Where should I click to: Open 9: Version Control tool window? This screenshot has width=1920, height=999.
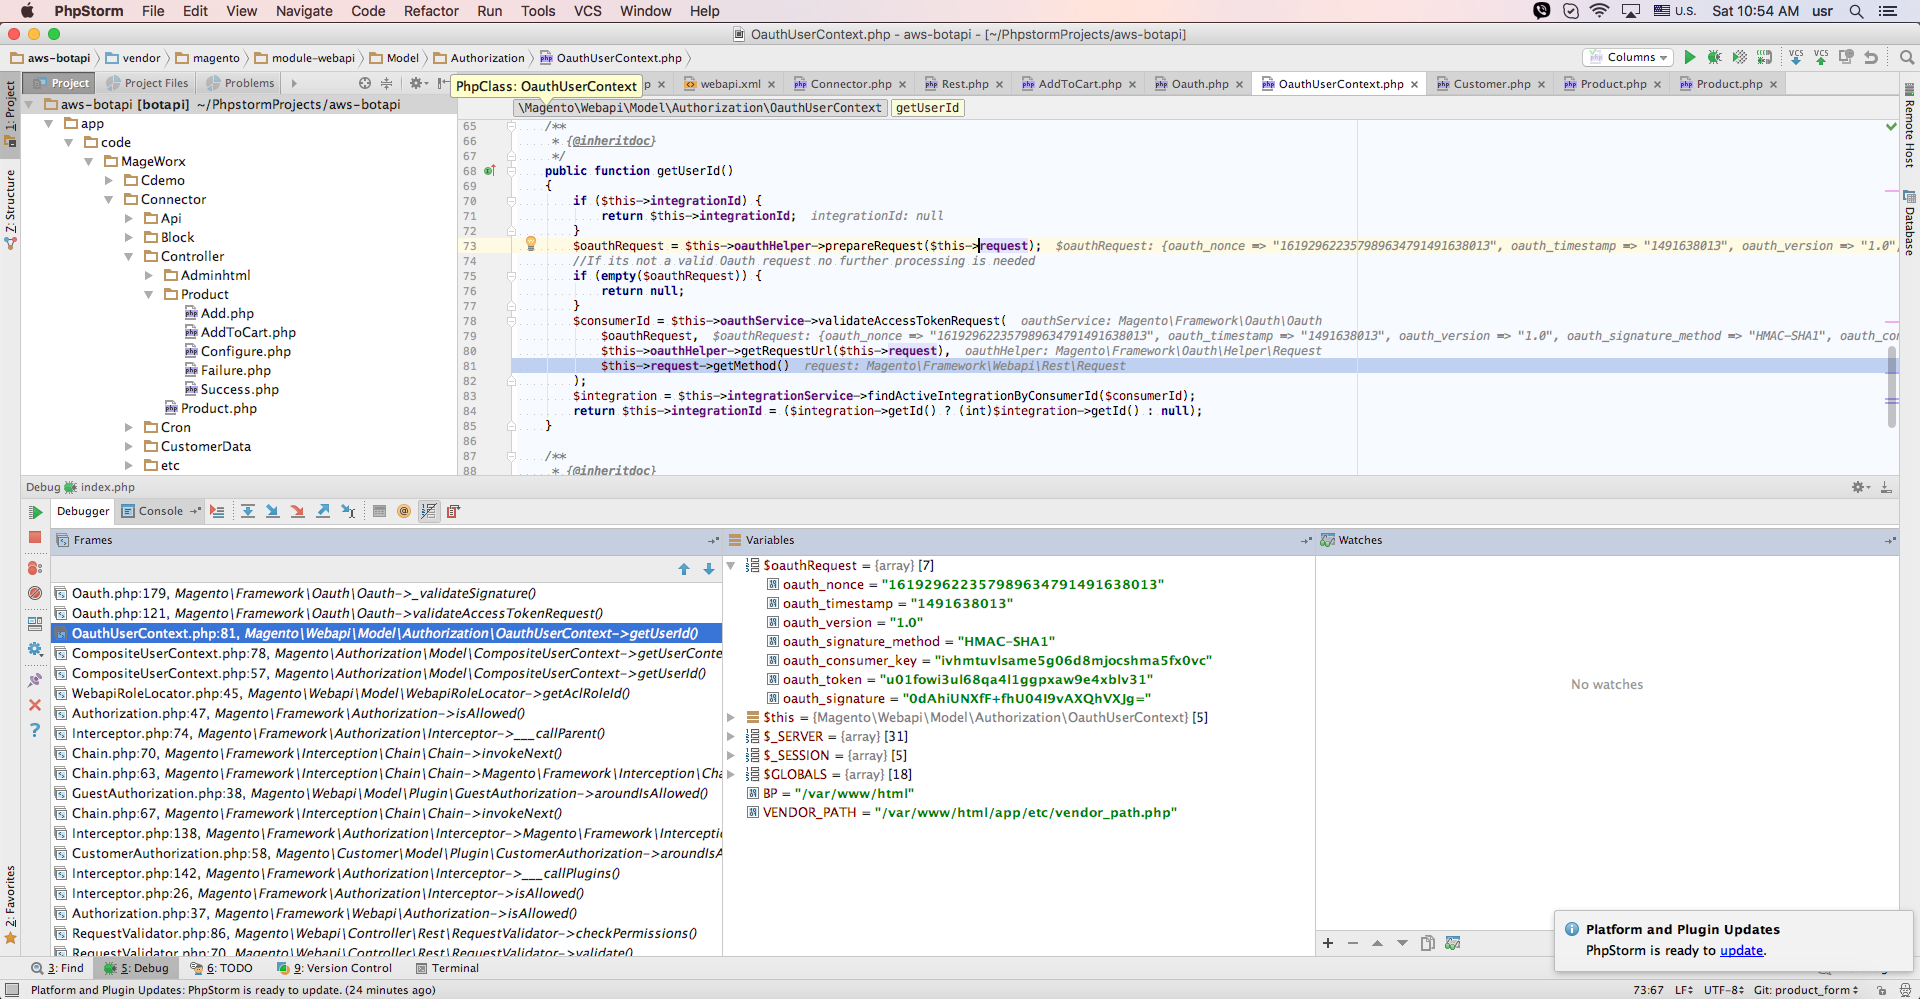point(335,968)
